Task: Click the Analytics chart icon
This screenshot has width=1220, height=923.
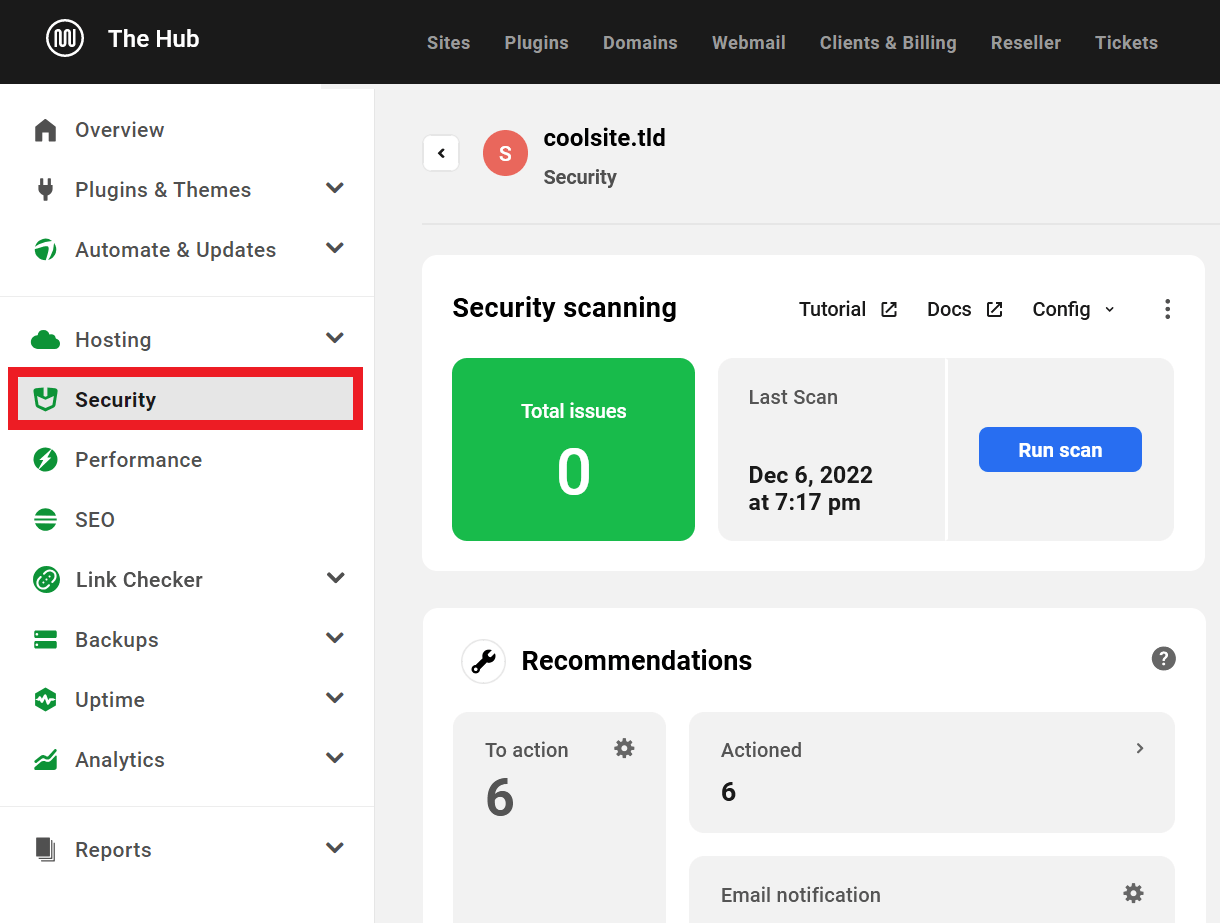Action: pos(45,760)
